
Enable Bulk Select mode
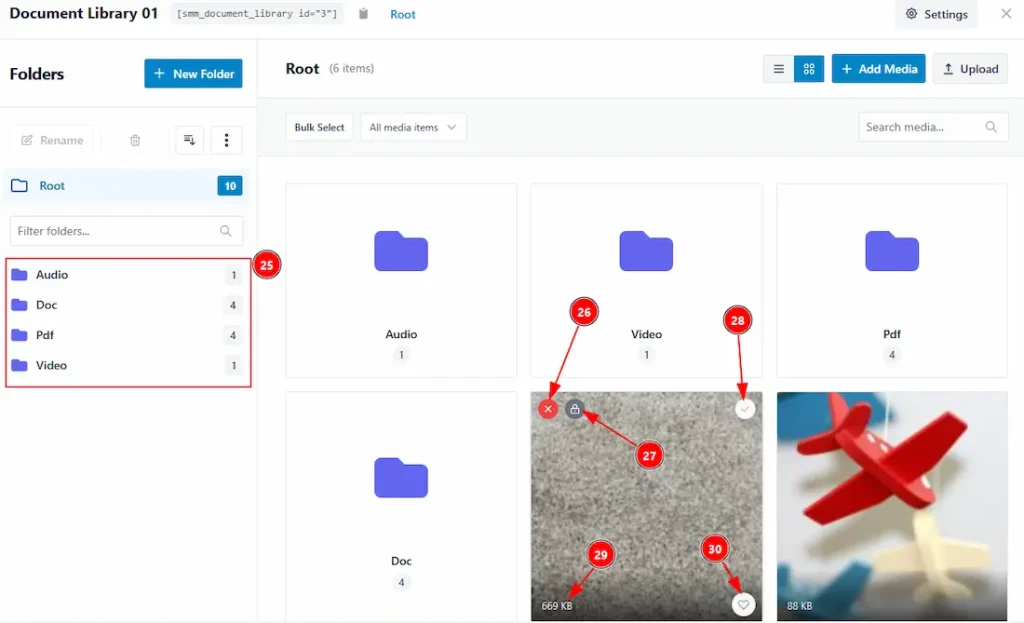pos(319,127)
